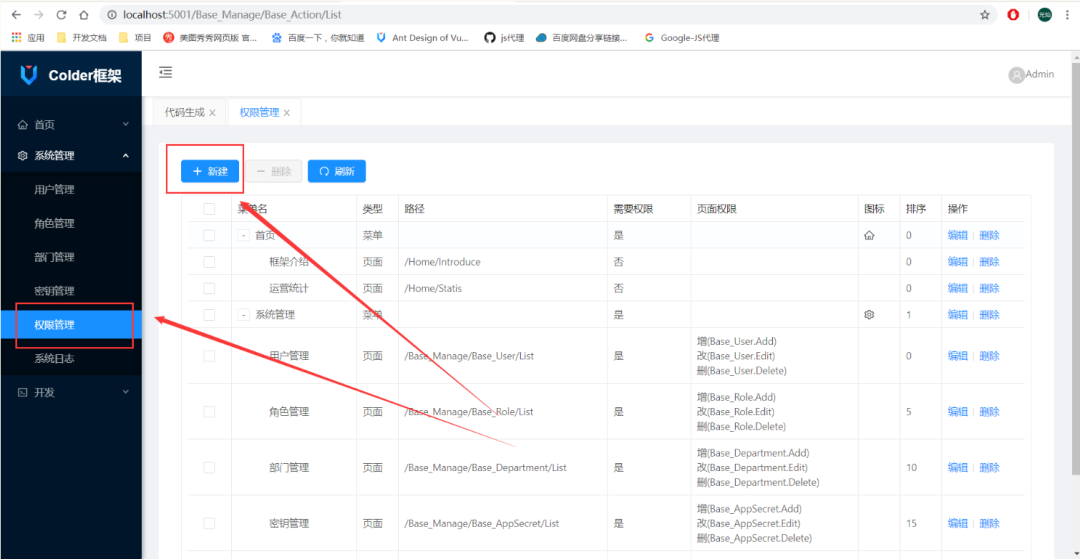Open 密钥管理 in the sidebar
1080x559 pixels.
pyautogui.click(x=71, y=291)
